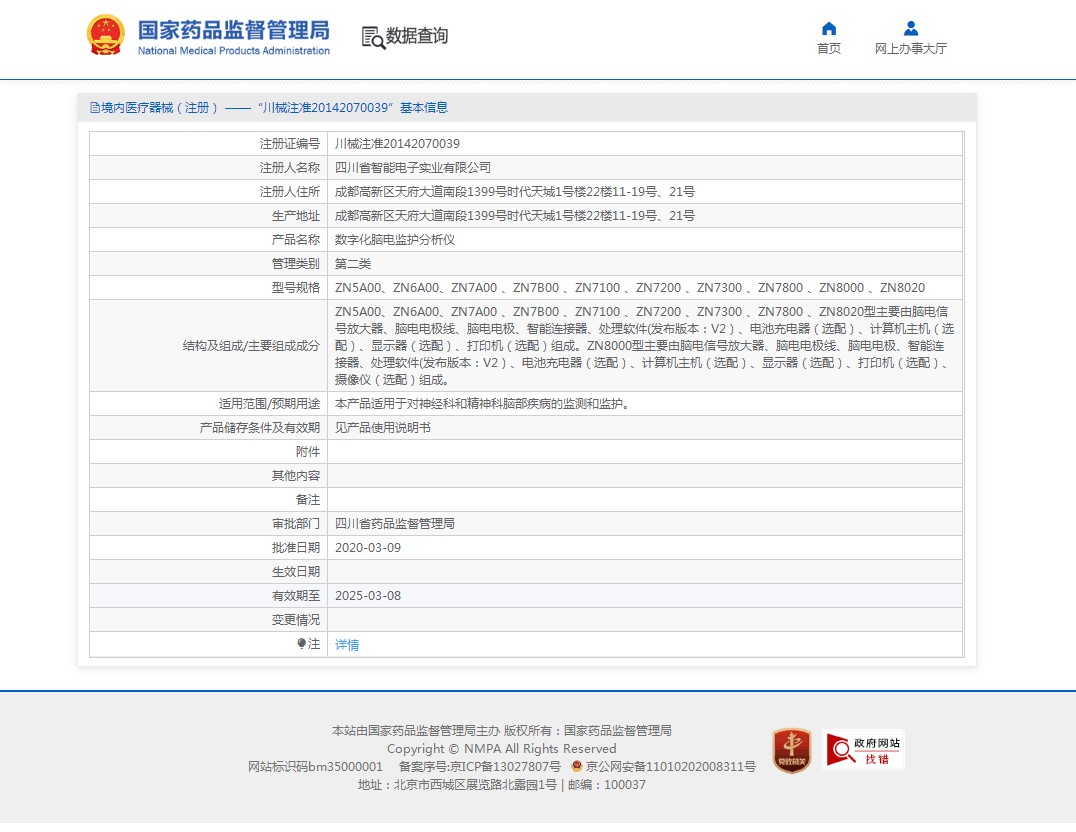Click the 注册人名称 row label

290,167
